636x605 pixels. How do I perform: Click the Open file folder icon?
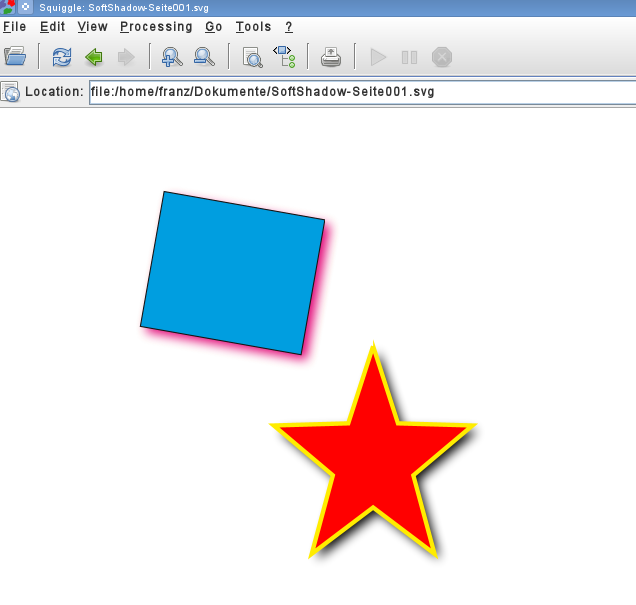(14, 57)
